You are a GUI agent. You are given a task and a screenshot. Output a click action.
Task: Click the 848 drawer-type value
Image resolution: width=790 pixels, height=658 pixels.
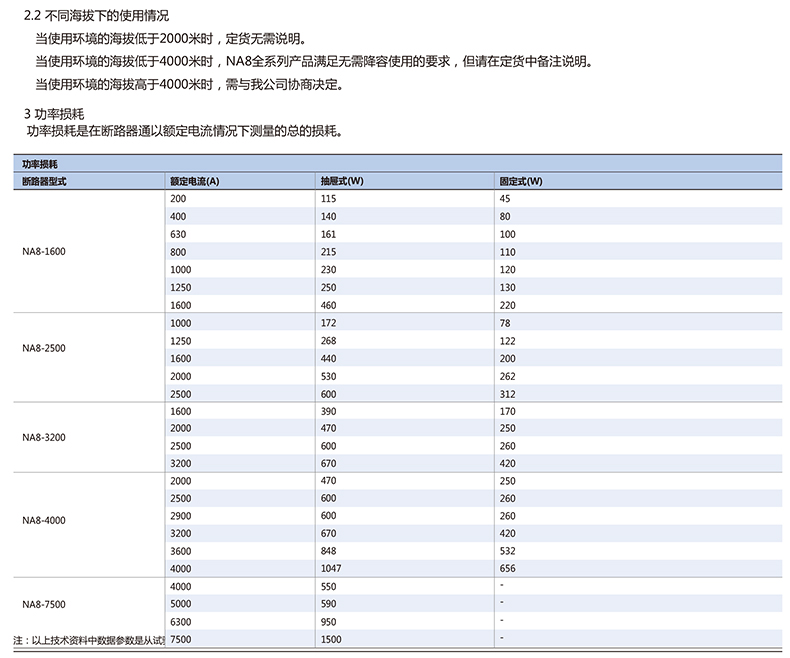point(329,550)
